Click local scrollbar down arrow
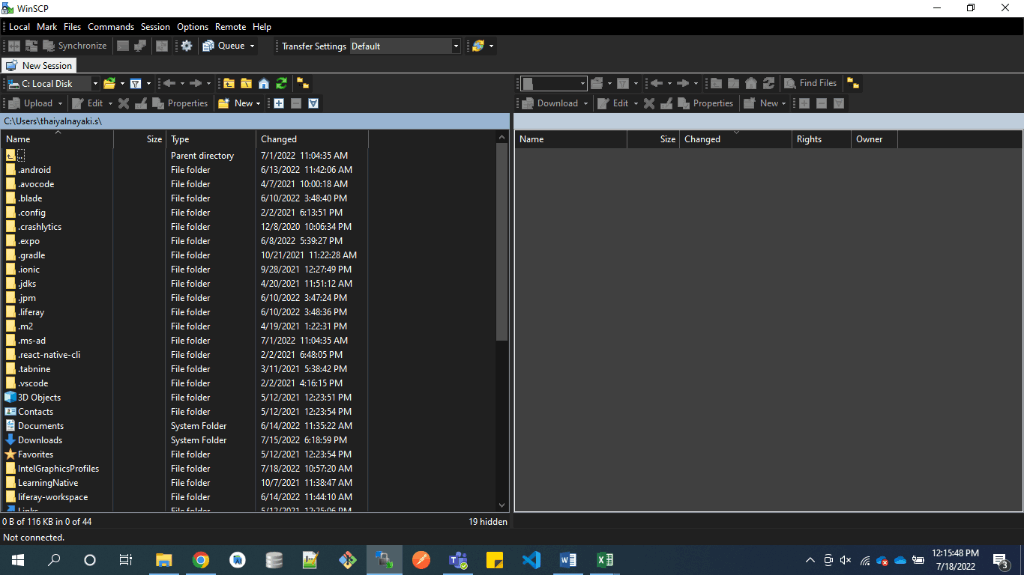The image size is (1024, 575). point(502,505)
